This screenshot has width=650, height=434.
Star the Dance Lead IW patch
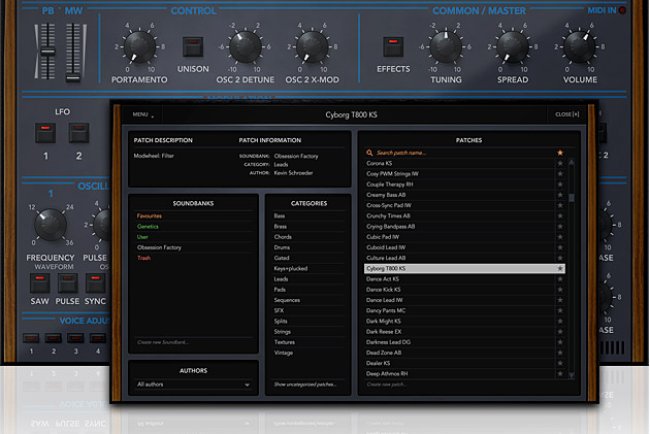[x=560, y=300]
